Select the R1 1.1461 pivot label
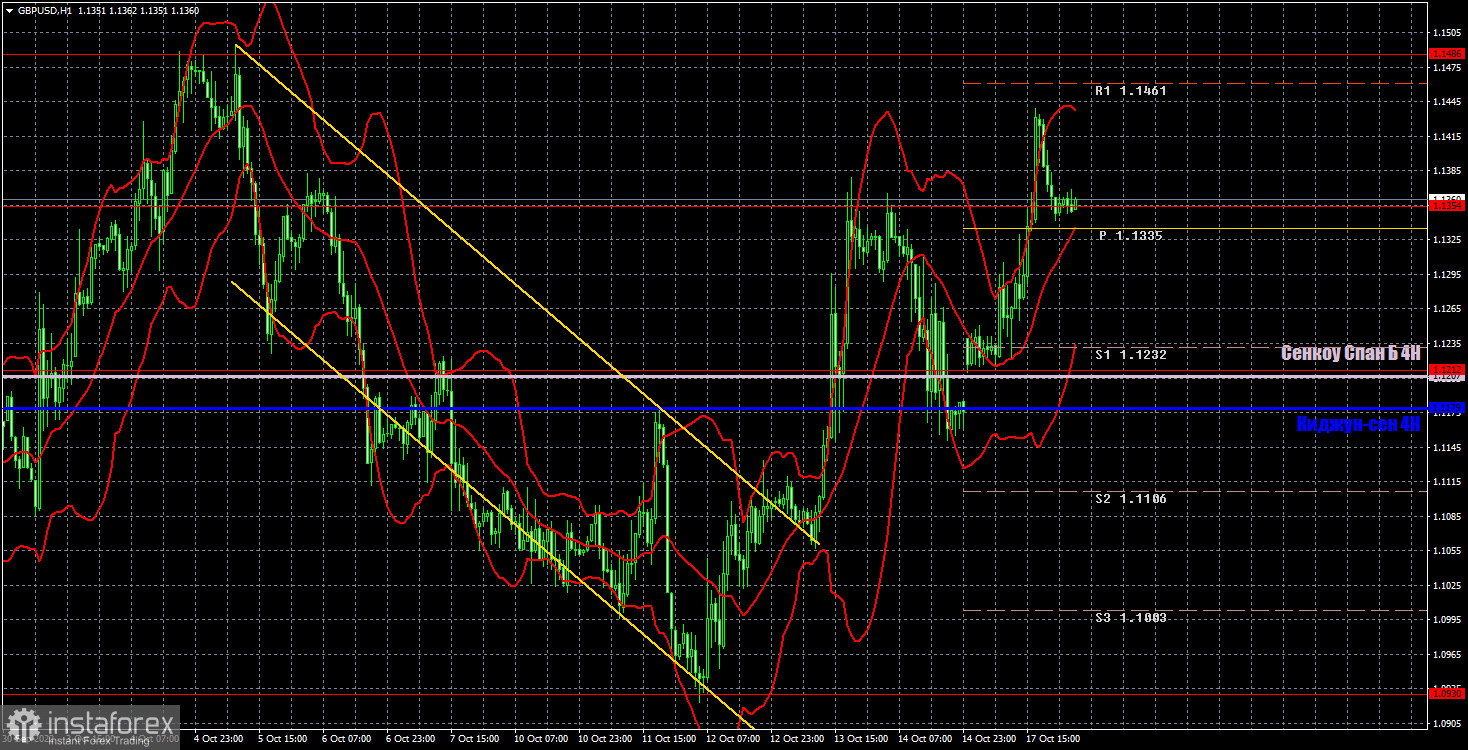Image resolution: width=1468 pixels, height=750 pixels. (1130, 91)
